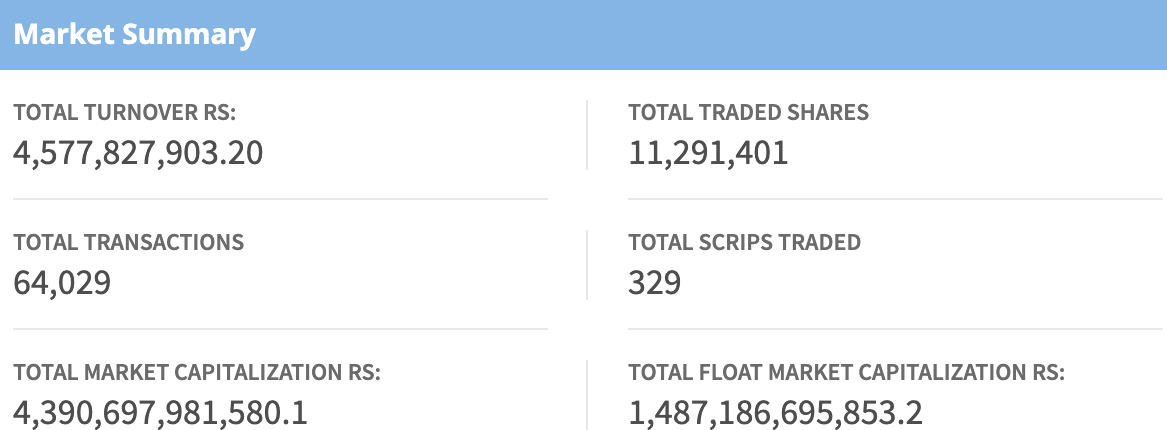Viewport: 1167px width, 430px height.
Task: Select the traded shares value 11,291,401
Action: coord(708,153)
